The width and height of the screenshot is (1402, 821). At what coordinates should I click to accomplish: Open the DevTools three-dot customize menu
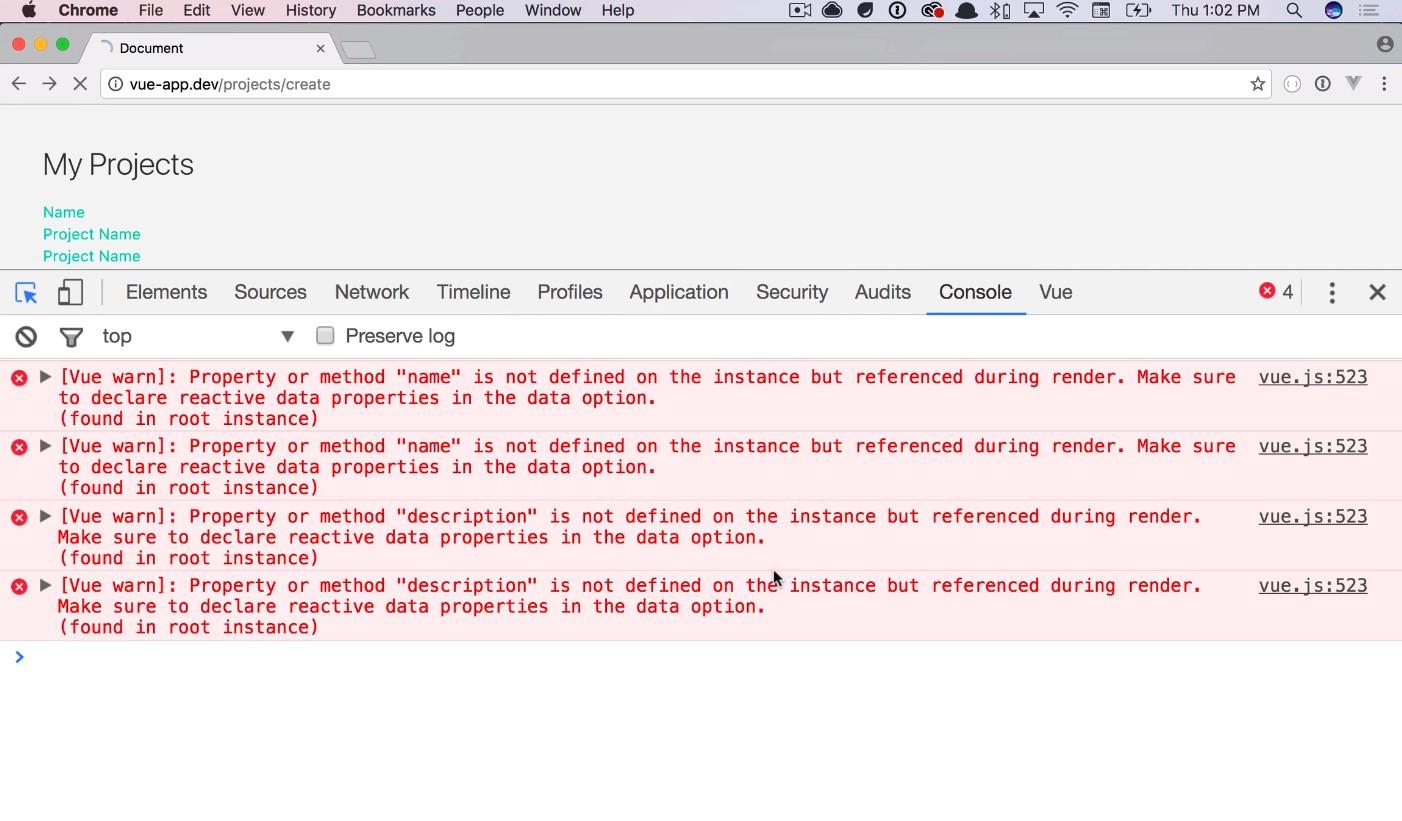pos(1332,292)
